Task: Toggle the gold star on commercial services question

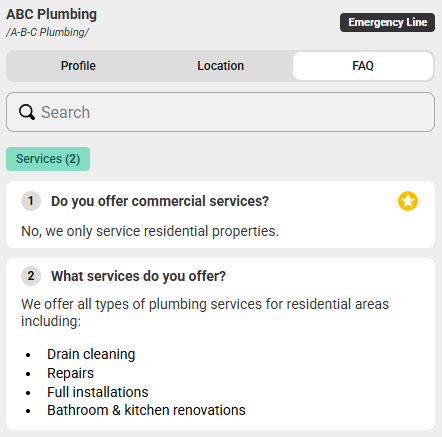Action: (x=408, y=201)
